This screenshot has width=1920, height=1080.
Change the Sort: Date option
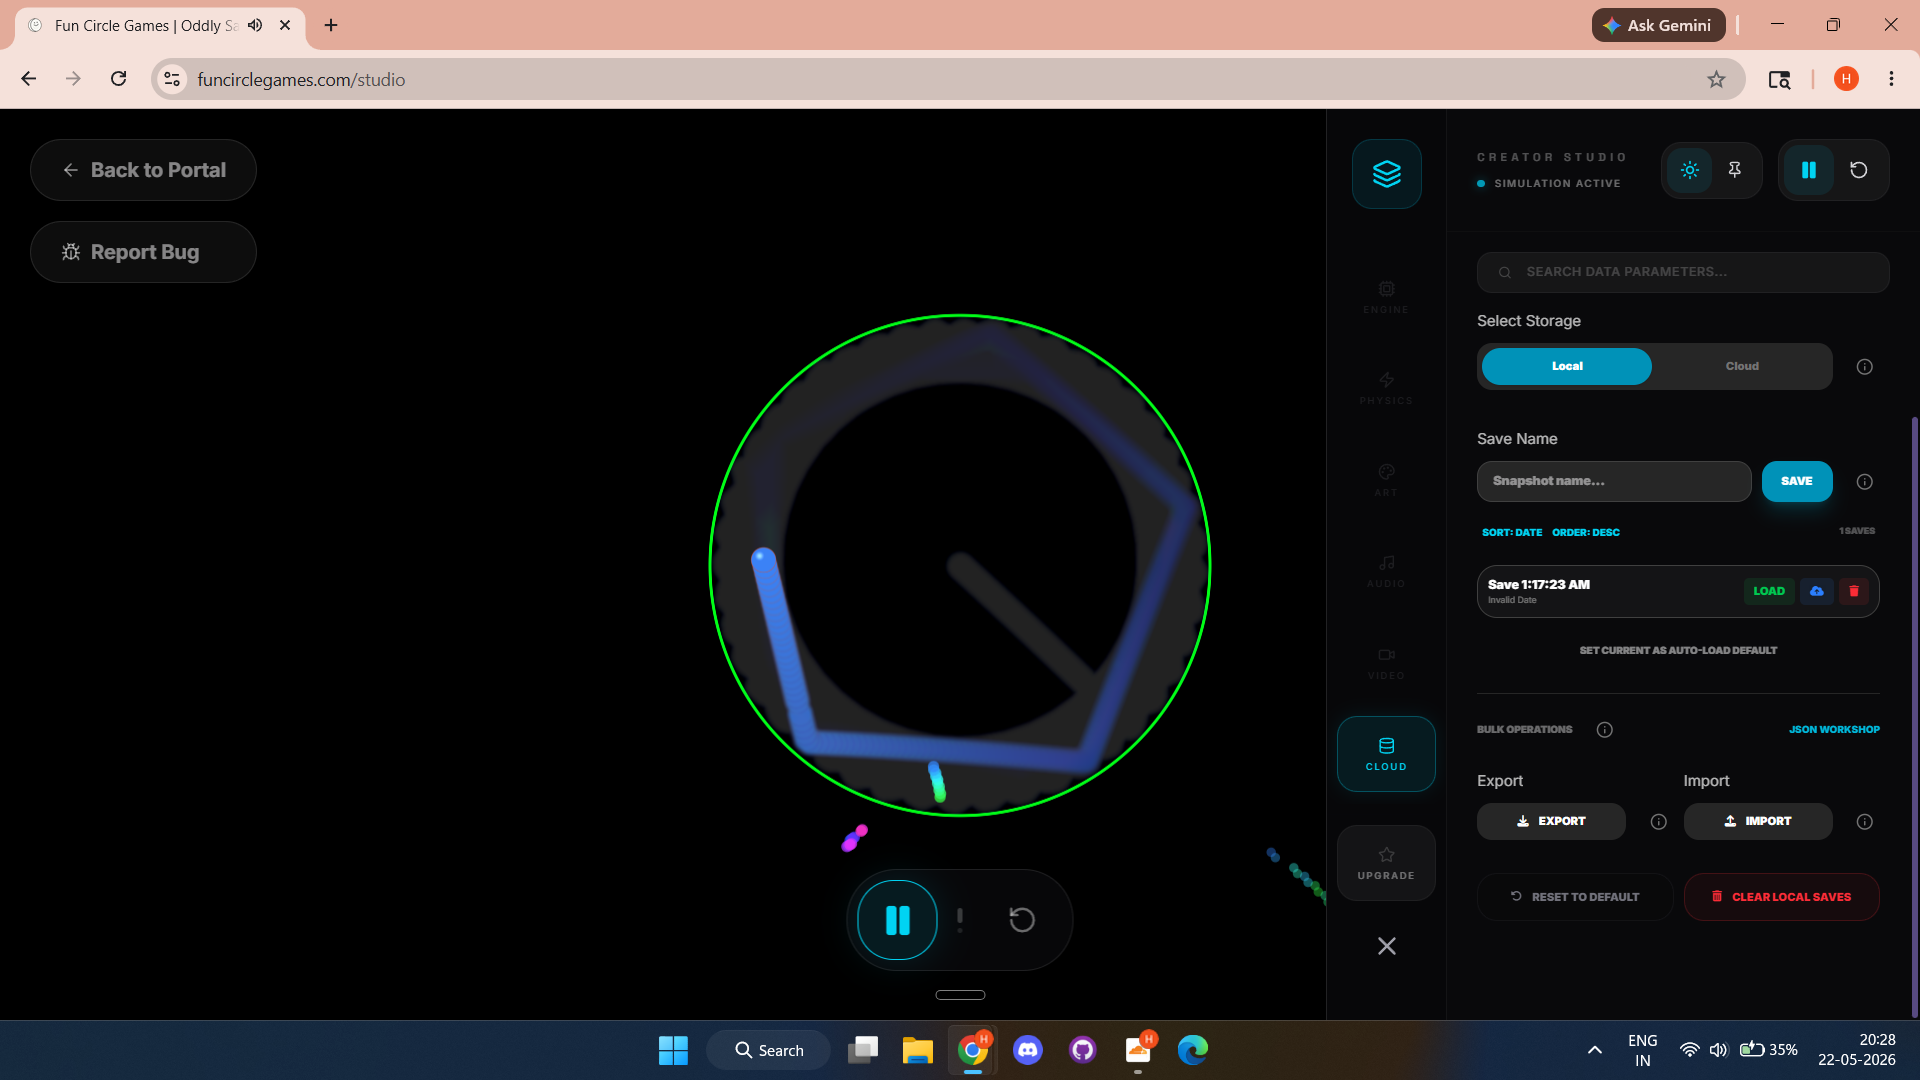tap(1512, 532)
